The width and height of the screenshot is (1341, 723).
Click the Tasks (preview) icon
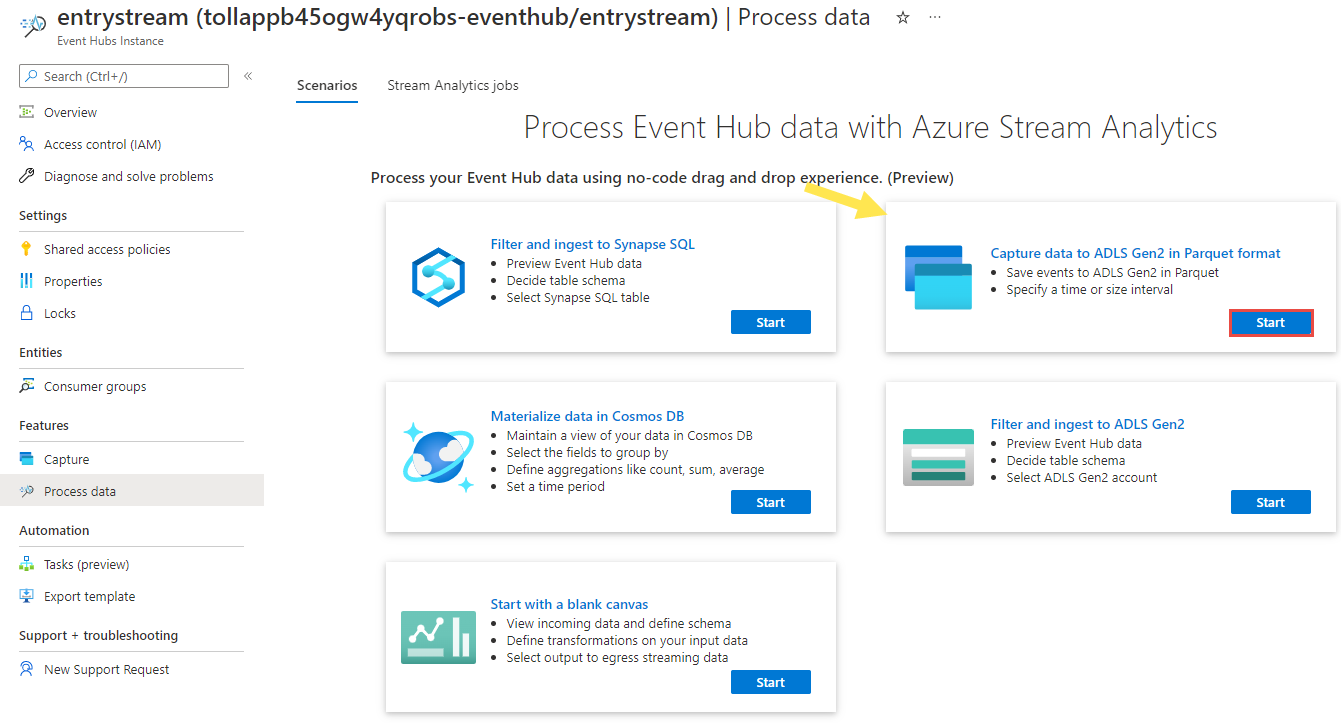click(27, 564)
